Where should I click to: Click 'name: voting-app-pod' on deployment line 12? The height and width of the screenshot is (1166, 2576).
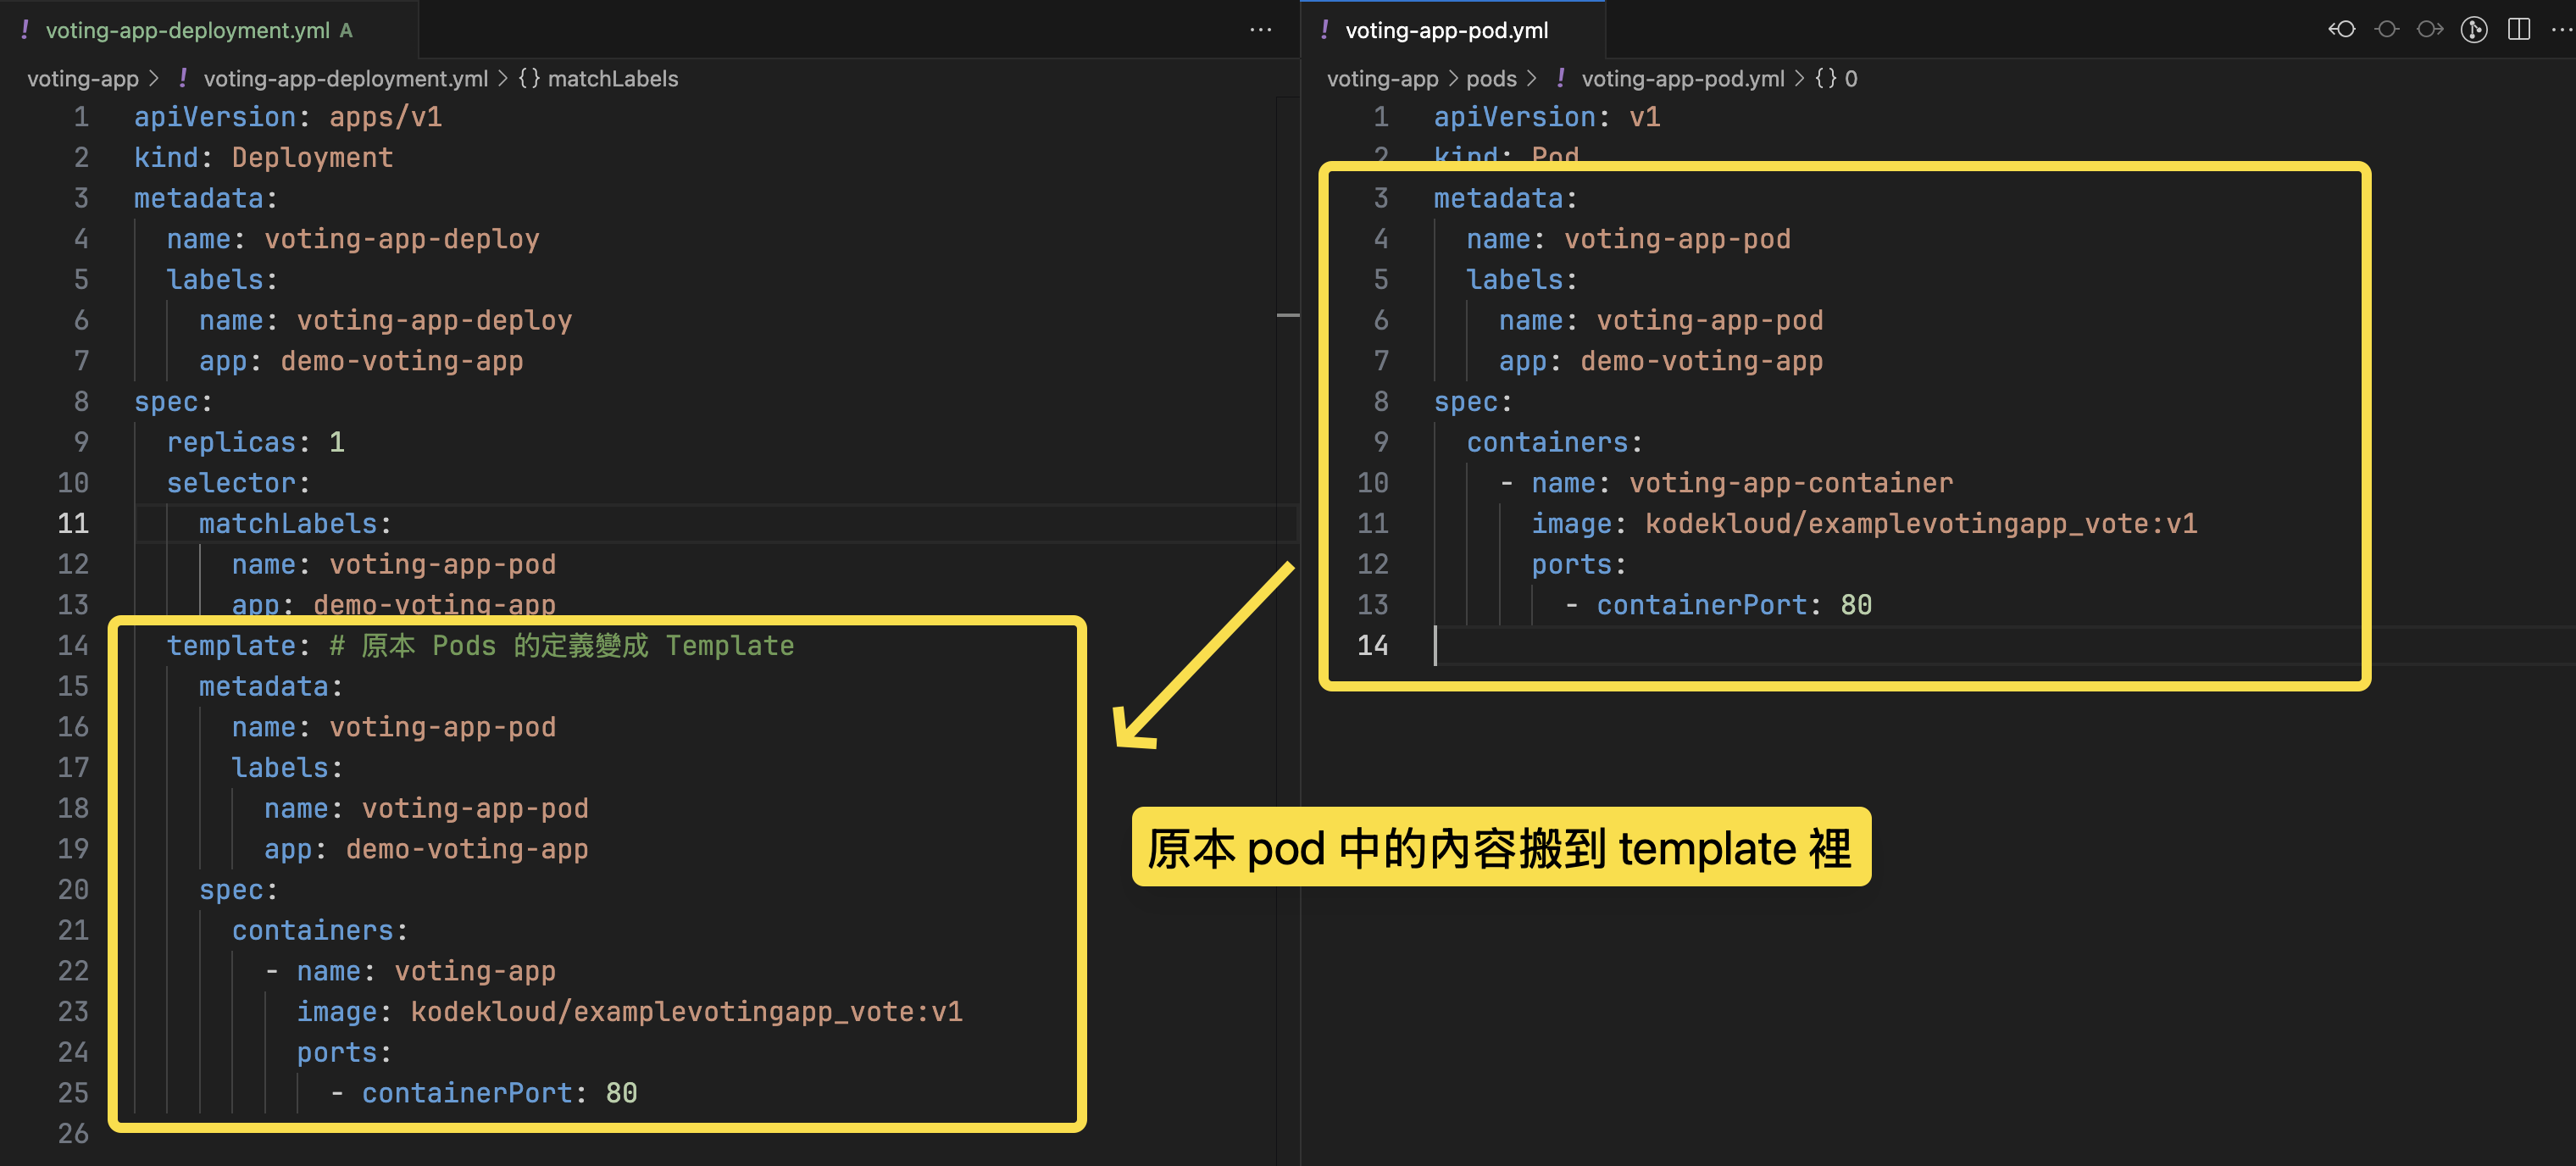pyautogui.click(x=394, y=564)
